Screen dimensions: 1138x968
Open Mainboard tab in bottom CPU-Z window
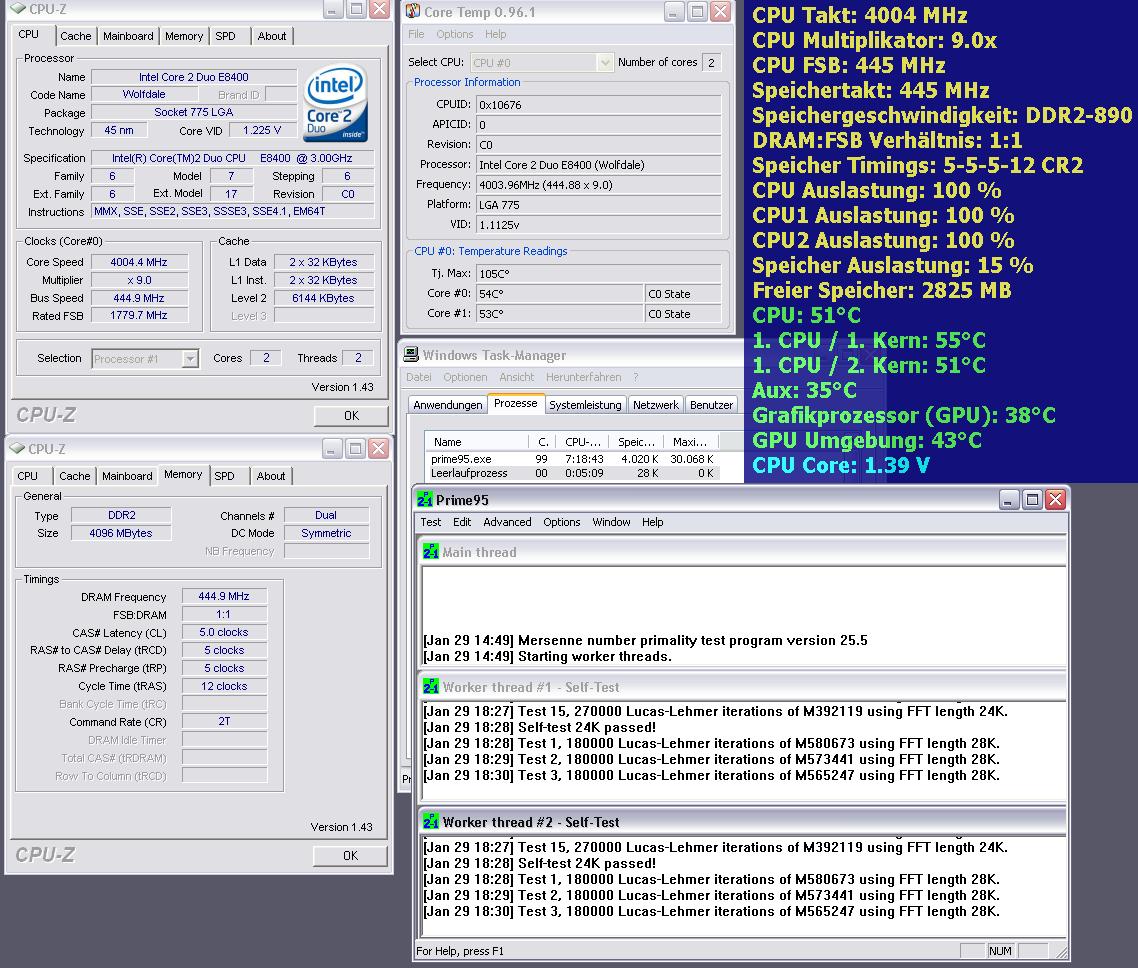point(127,476)
